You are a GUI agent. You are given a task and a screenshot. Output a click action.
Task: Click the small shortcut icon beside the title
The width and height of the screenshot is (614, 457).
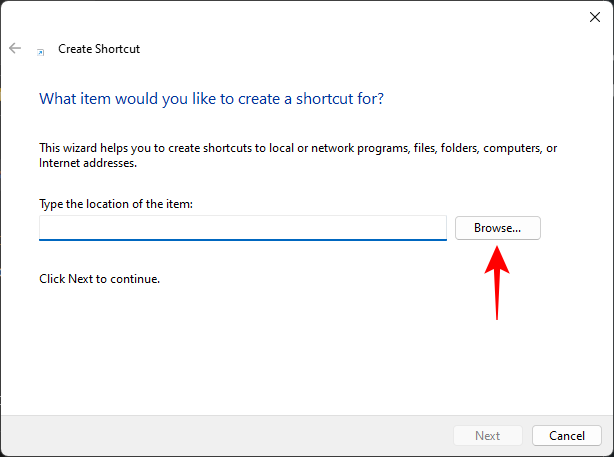(x=40, y=49)
